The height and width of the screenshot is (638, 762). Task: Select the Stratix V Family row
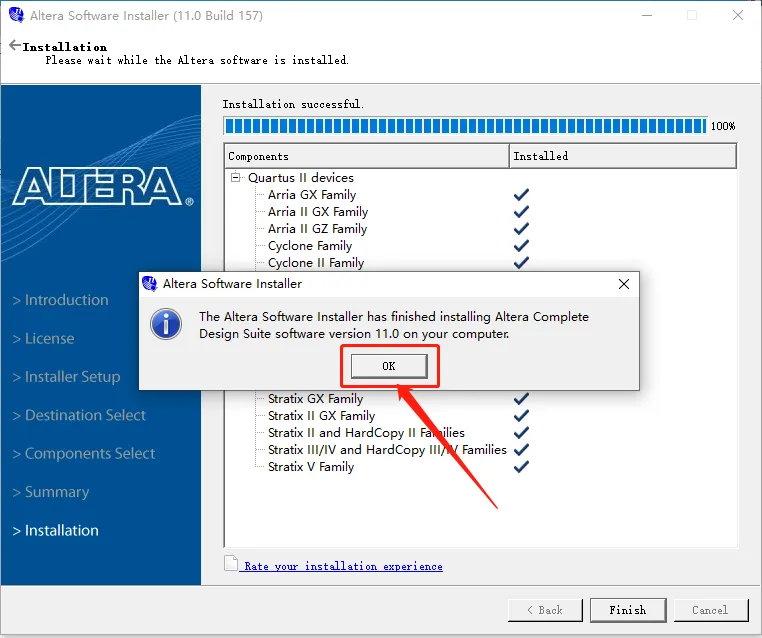311,467
